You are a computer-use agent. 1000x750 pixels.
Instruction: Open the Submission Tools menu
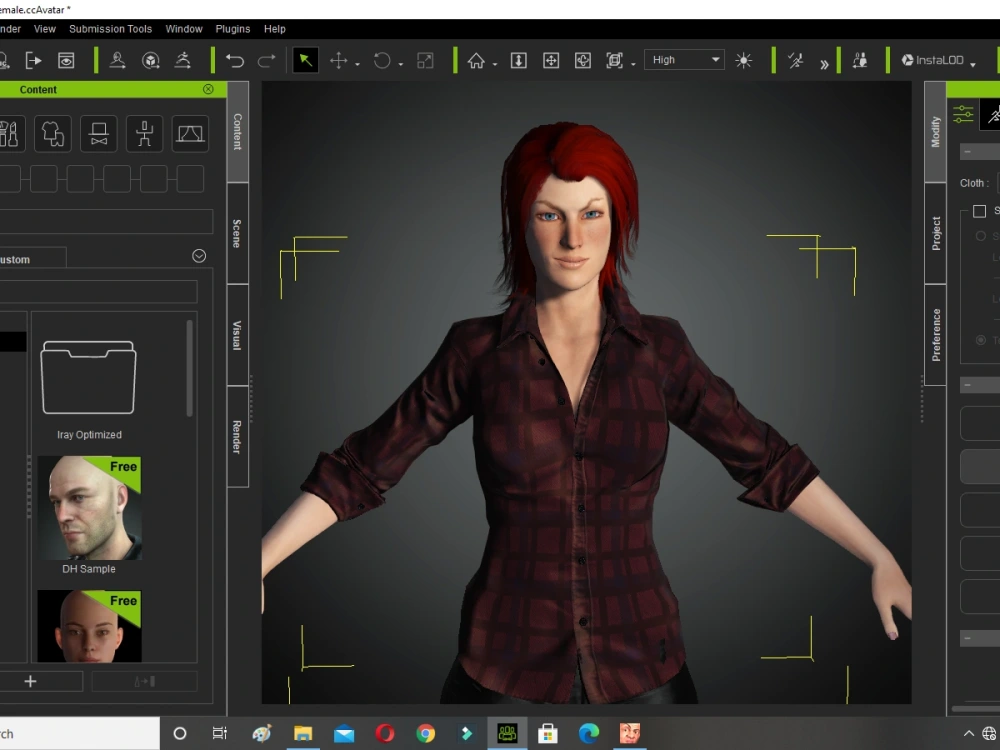(x=110, y=29)
